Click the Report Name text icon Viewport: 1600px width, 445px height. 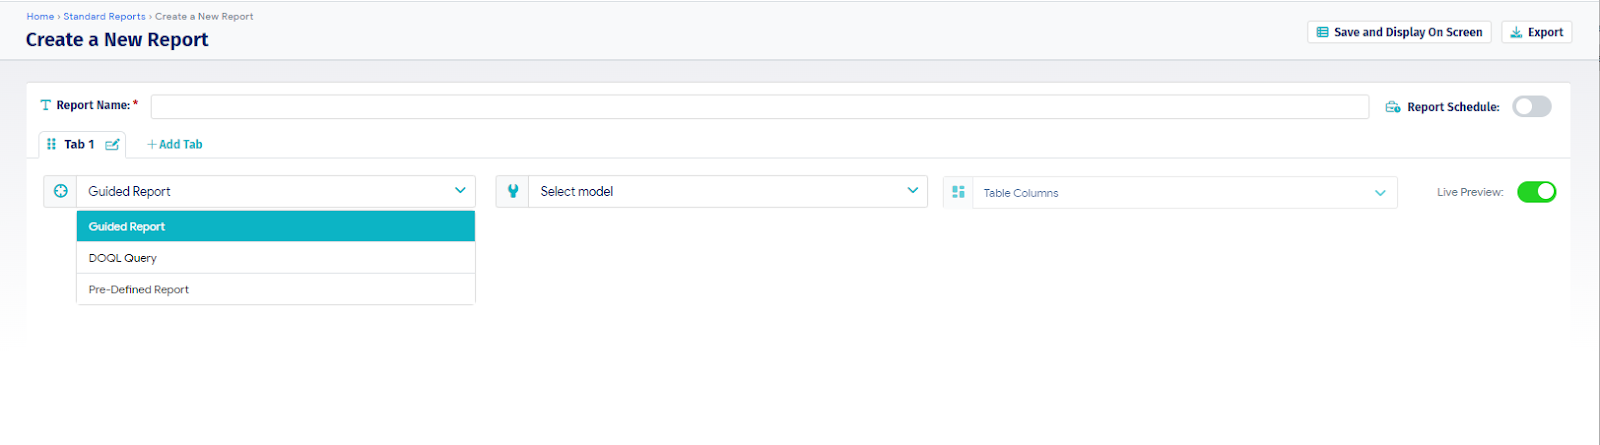click(45, 105)
